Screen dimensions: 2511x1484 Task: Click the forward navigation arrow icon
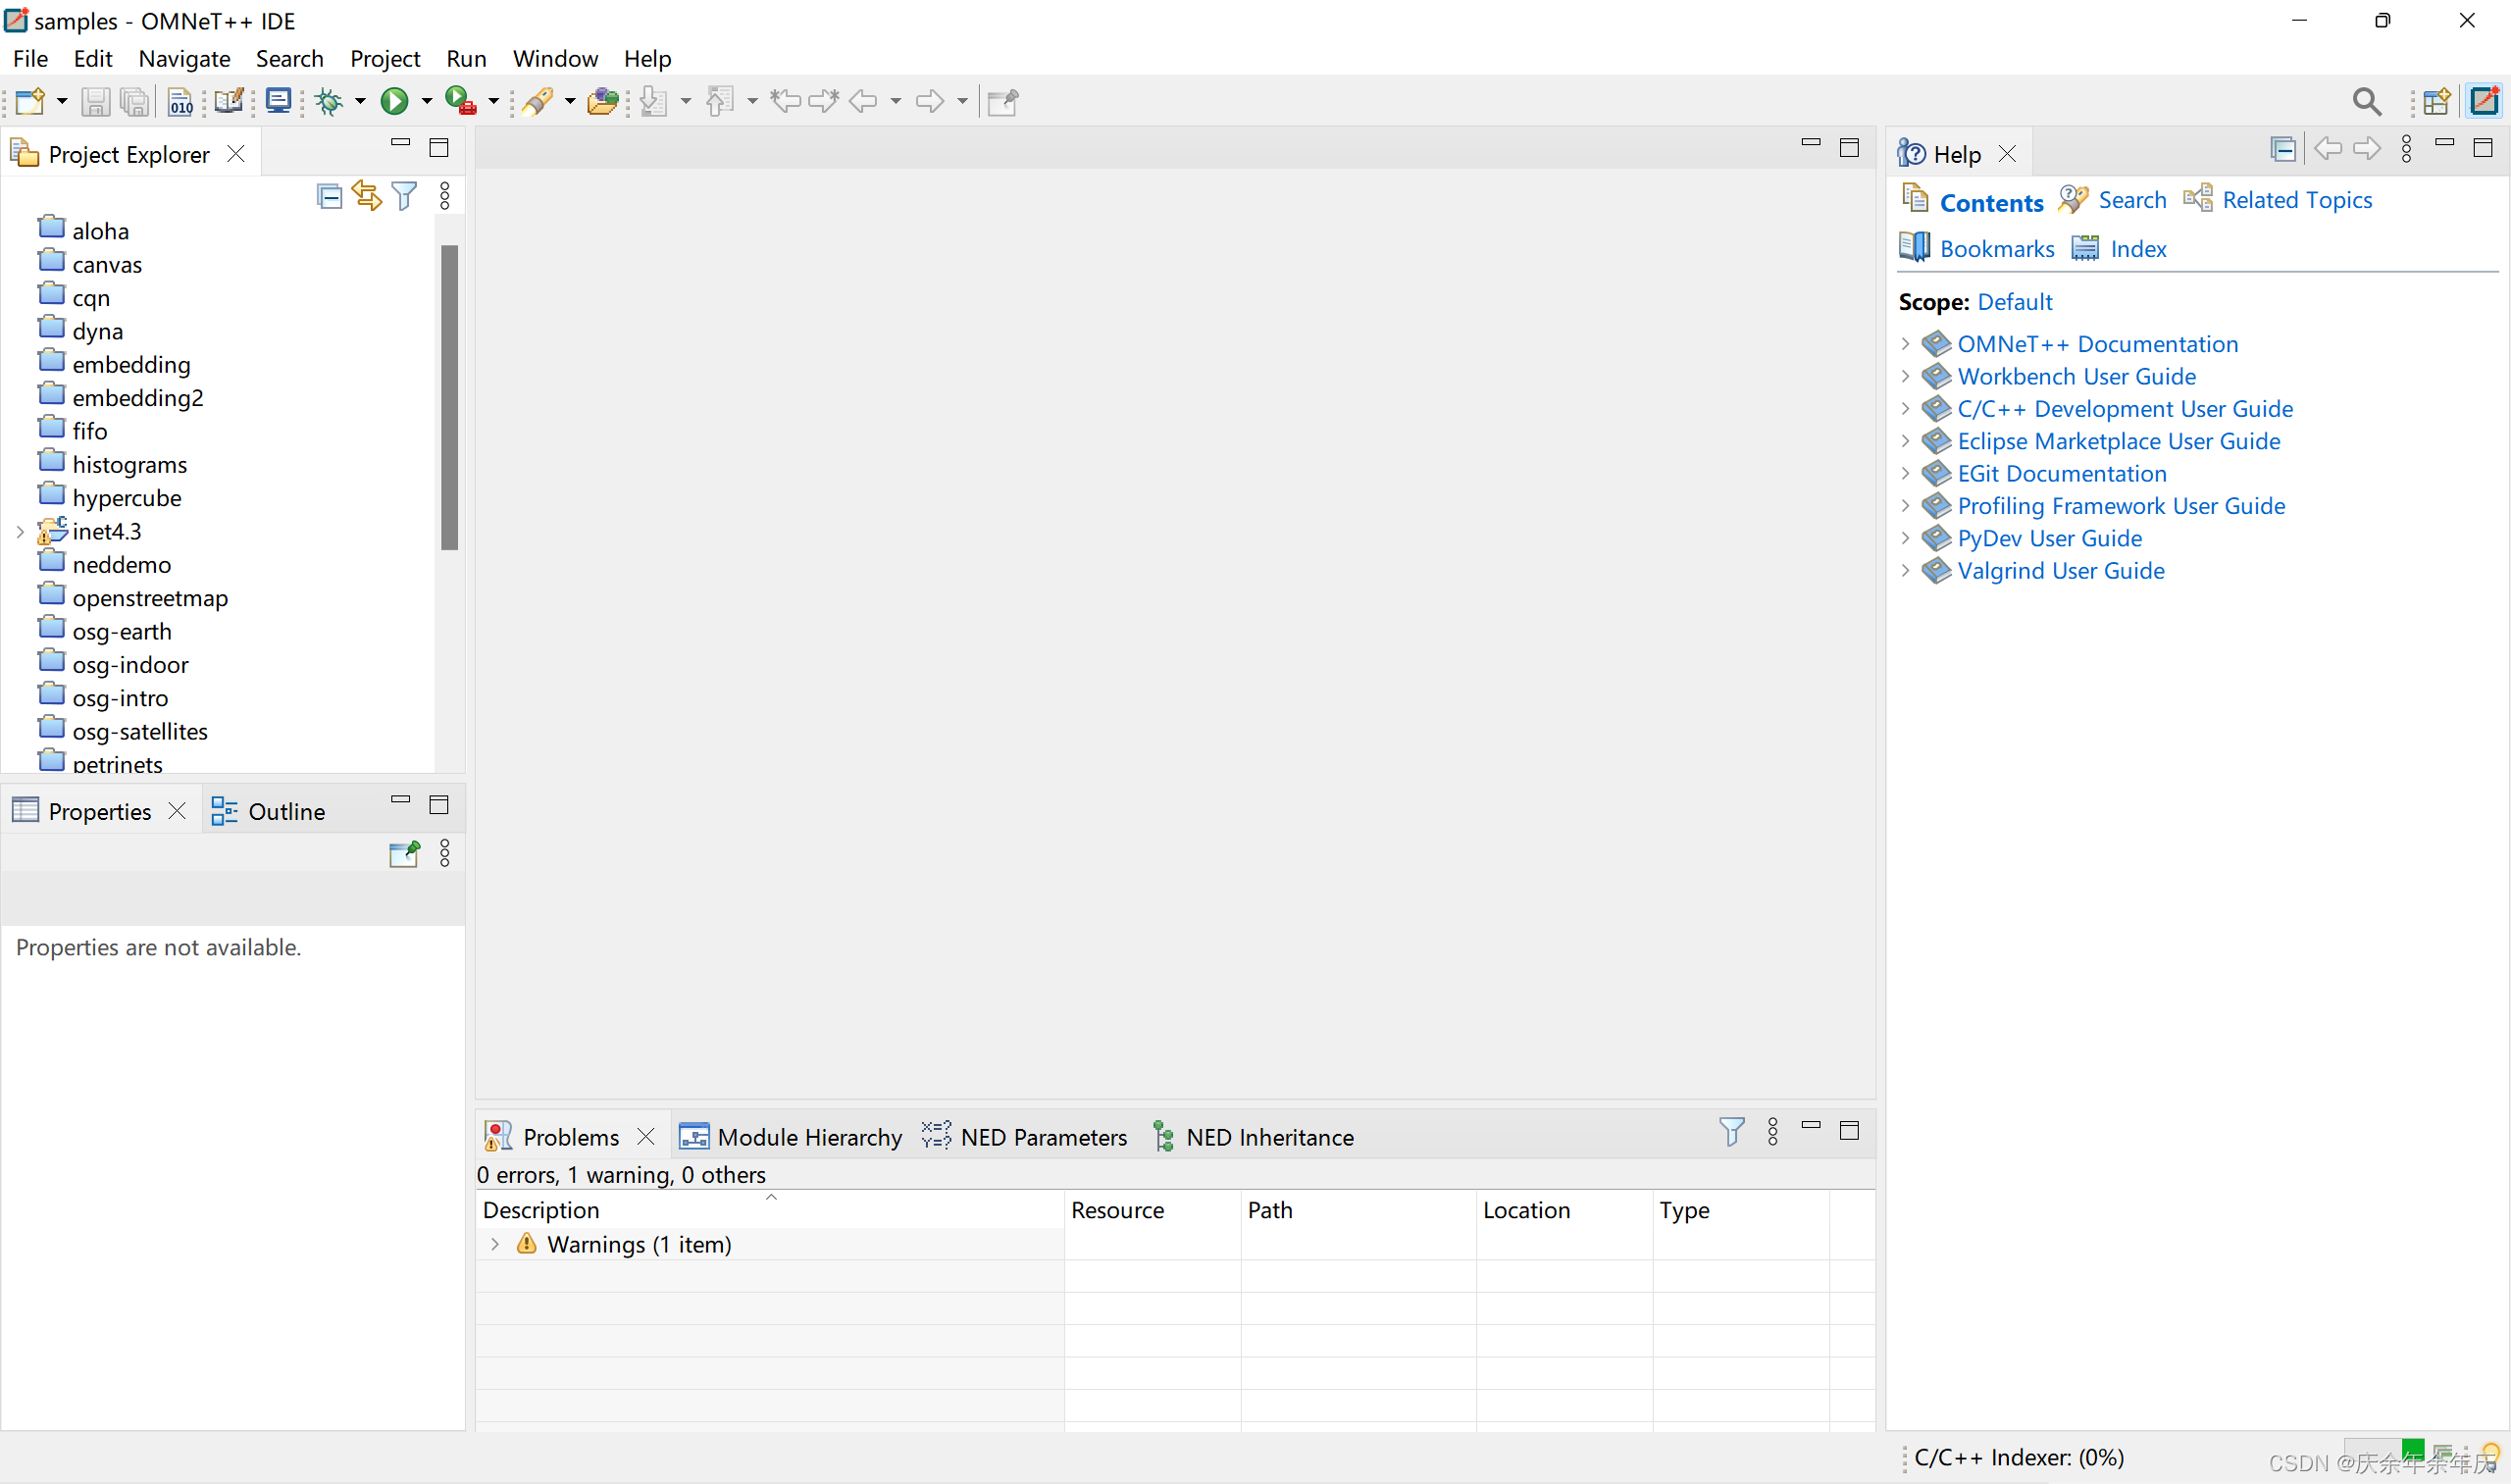[x=925, y=101]
